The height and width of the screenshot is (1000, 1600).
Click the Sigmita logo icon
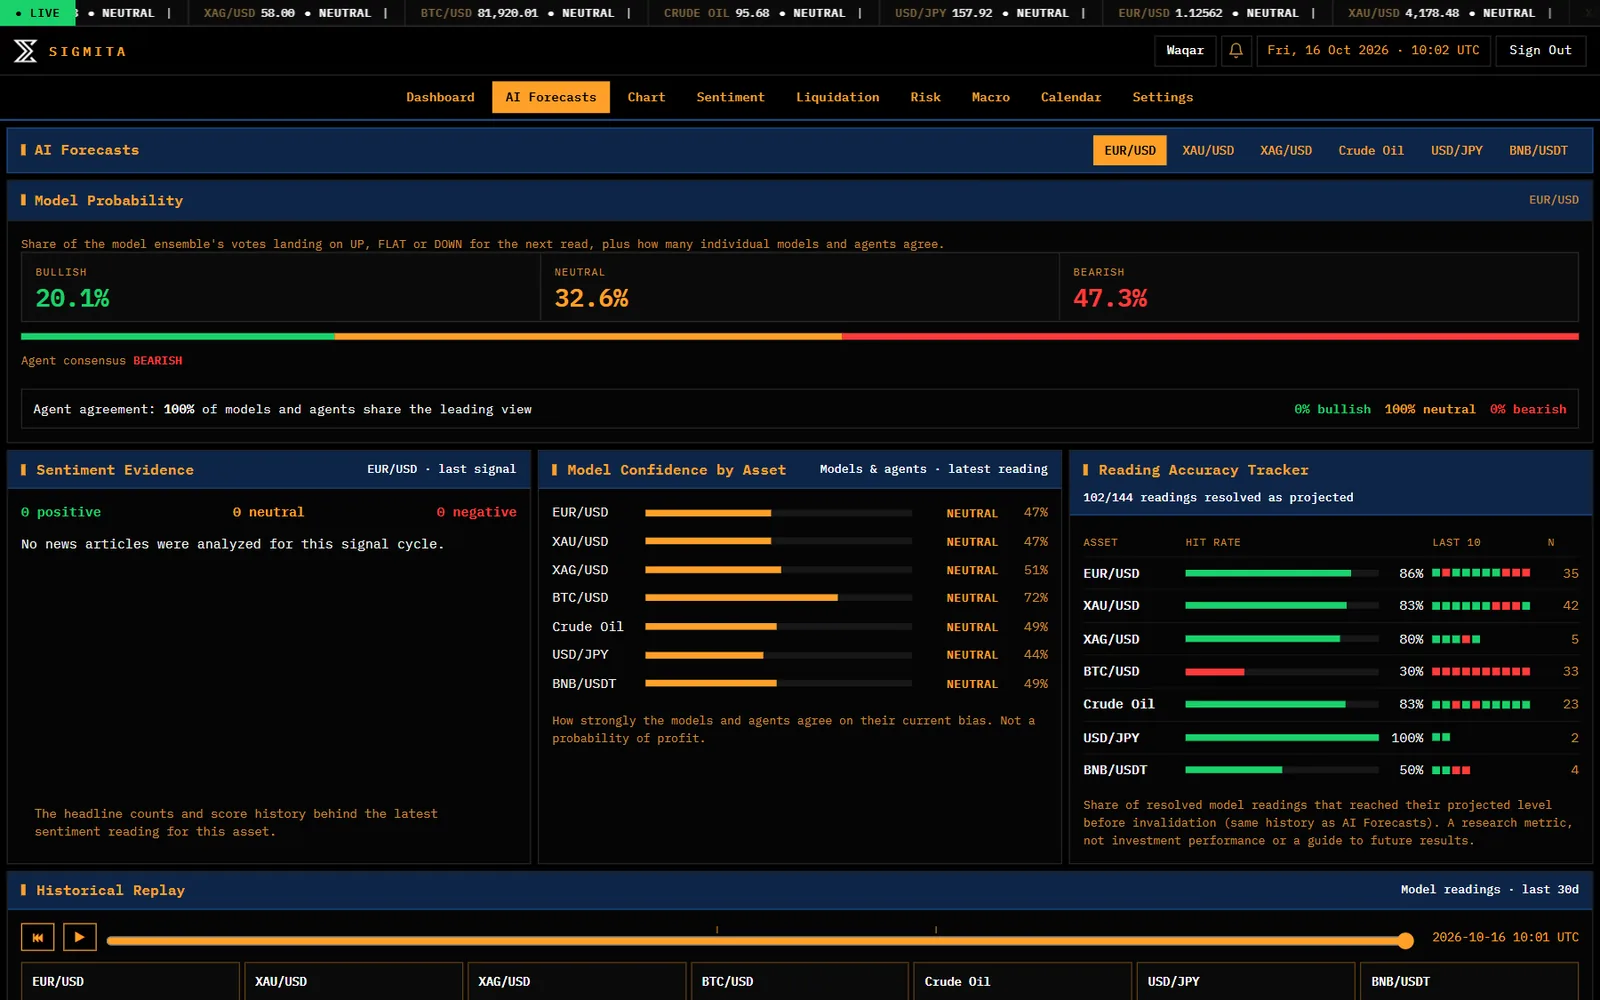tap(25, 51)
